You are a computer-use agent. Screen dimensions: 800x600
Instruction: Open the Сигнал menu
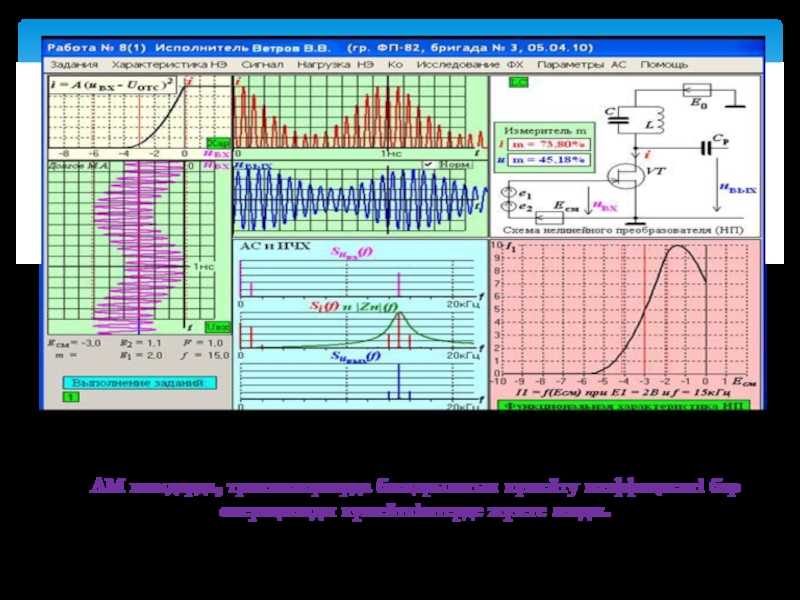point(261,64)
